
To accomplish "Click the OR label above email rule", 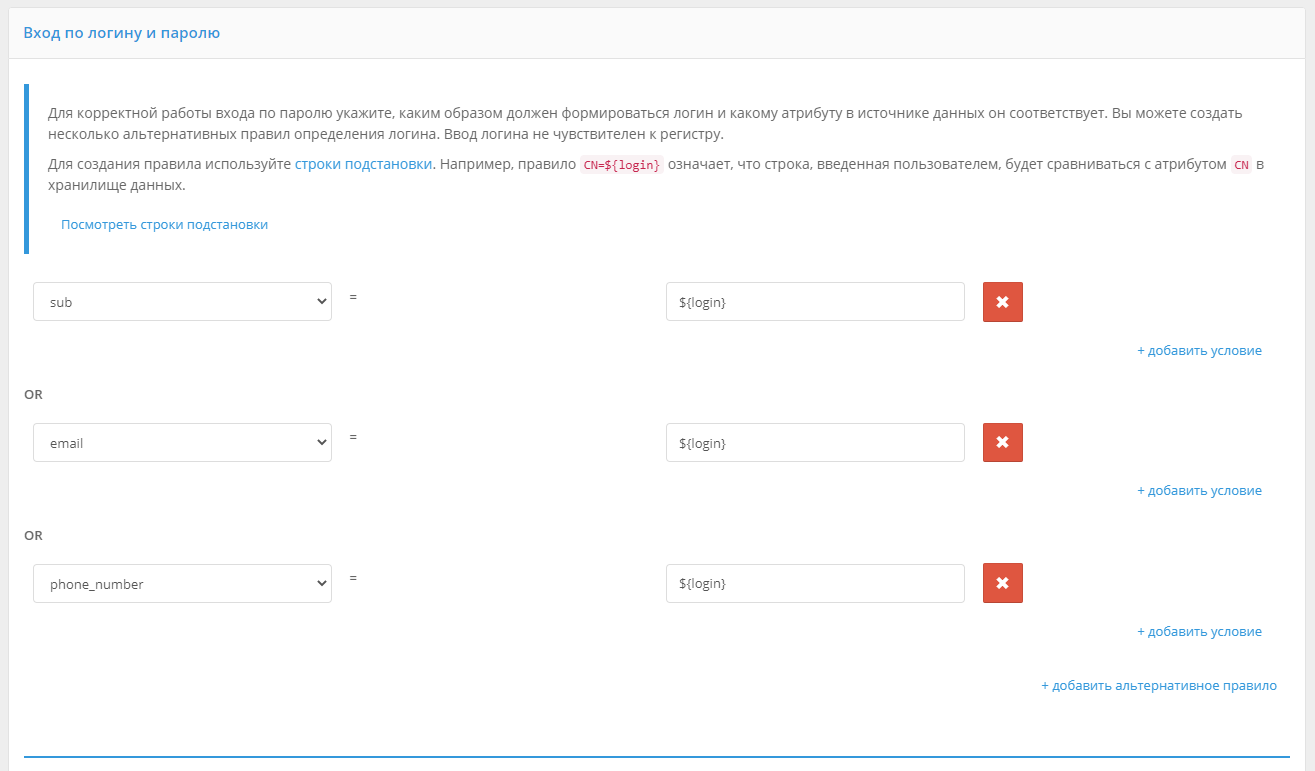I will [x=33, y=395].
